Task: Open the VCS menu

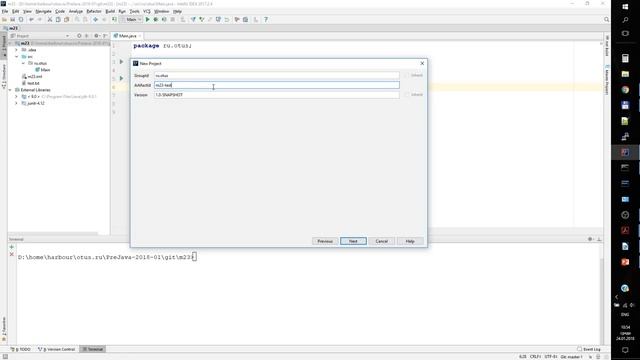Action: [x=147, y=11]
